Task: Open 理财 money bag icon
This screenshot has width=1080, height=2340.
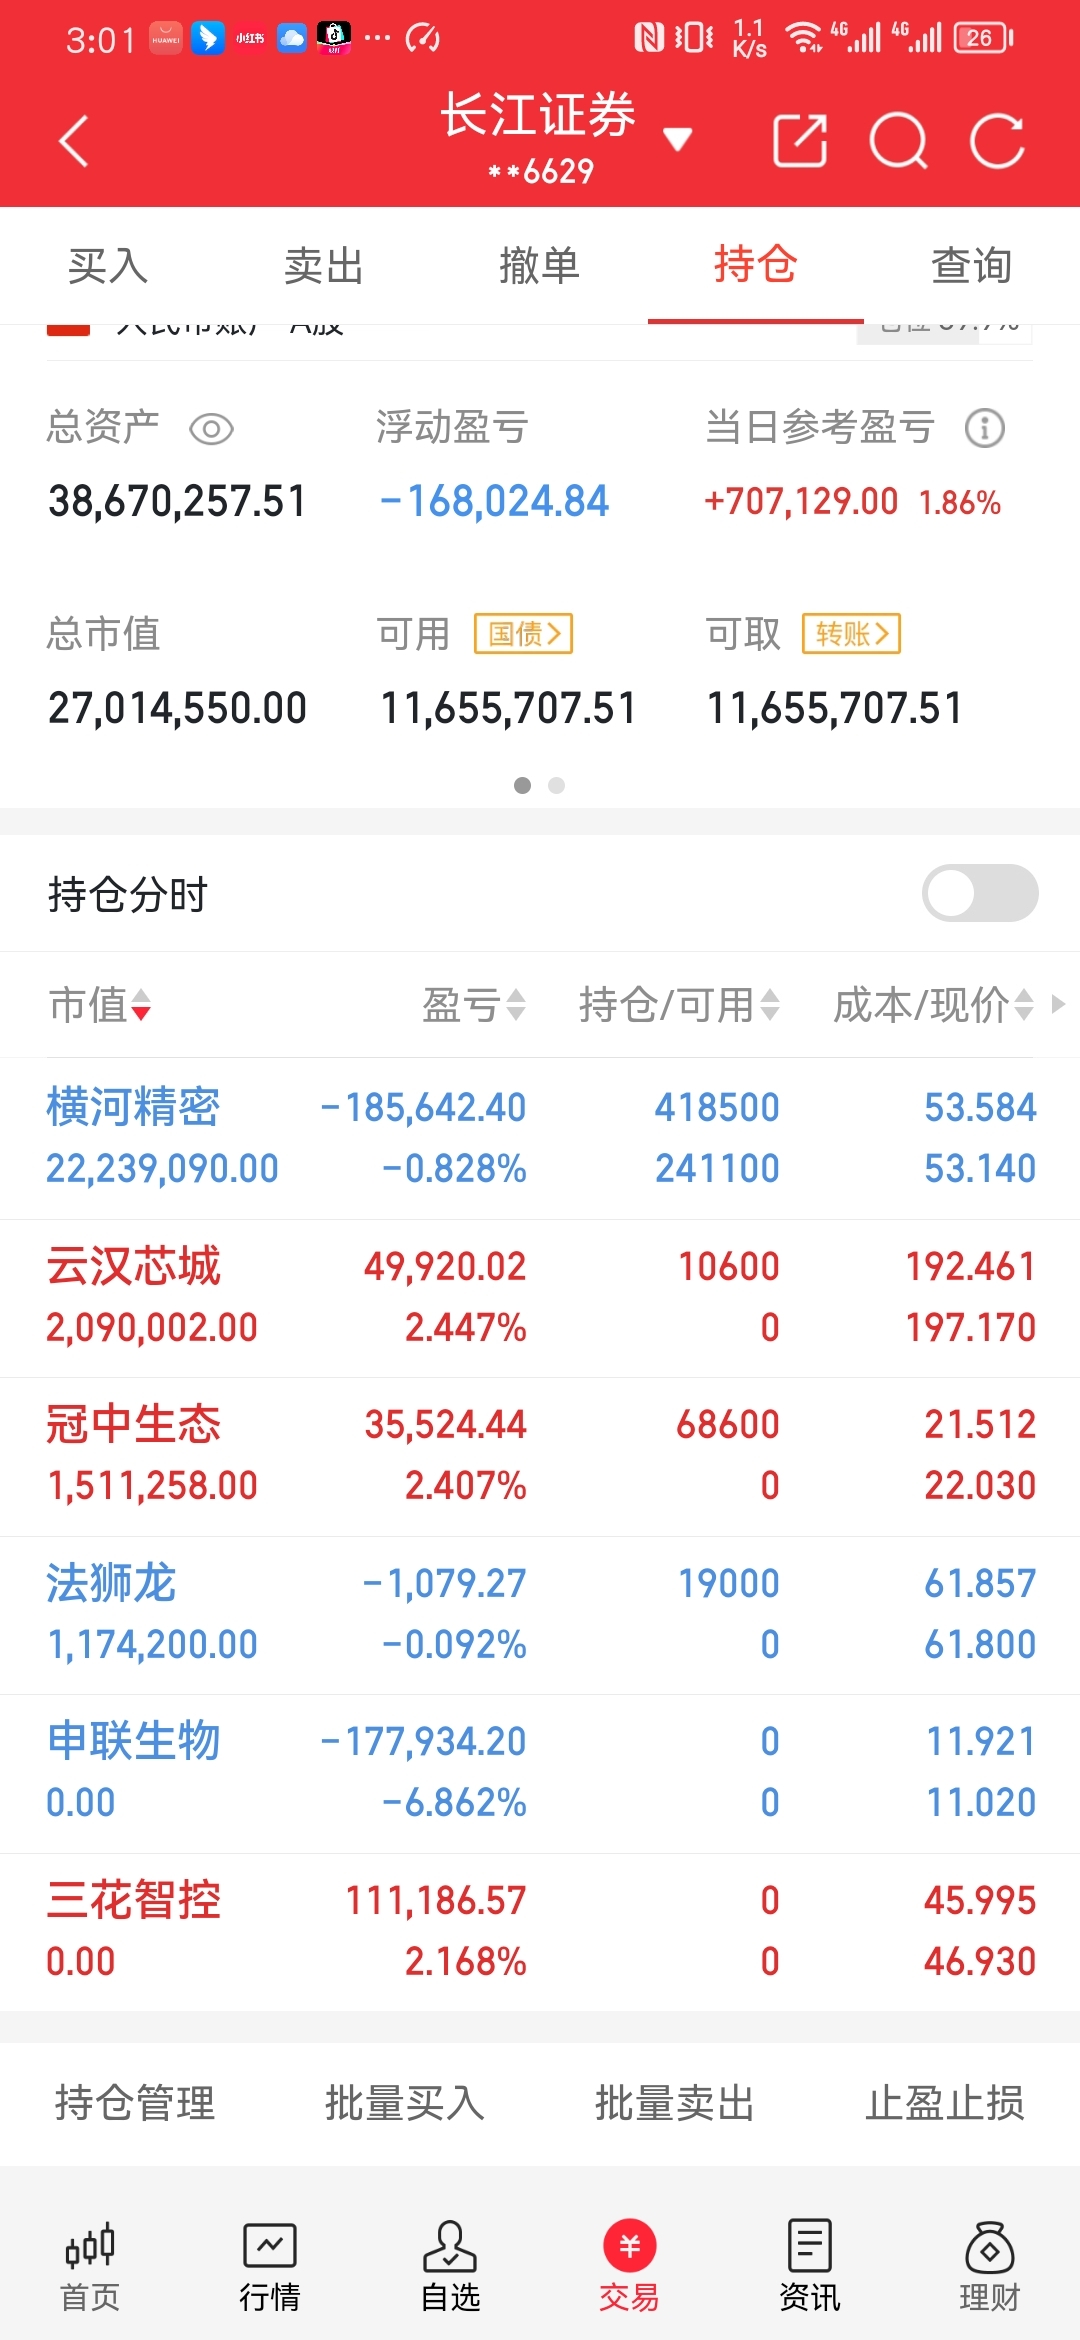Action: (989, 2268)
